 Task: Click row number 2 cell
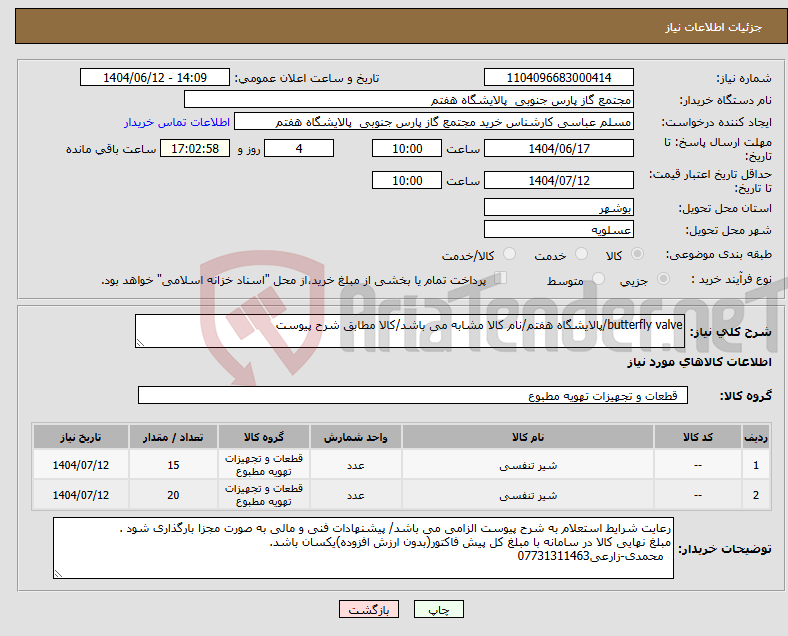click(755, 495)
